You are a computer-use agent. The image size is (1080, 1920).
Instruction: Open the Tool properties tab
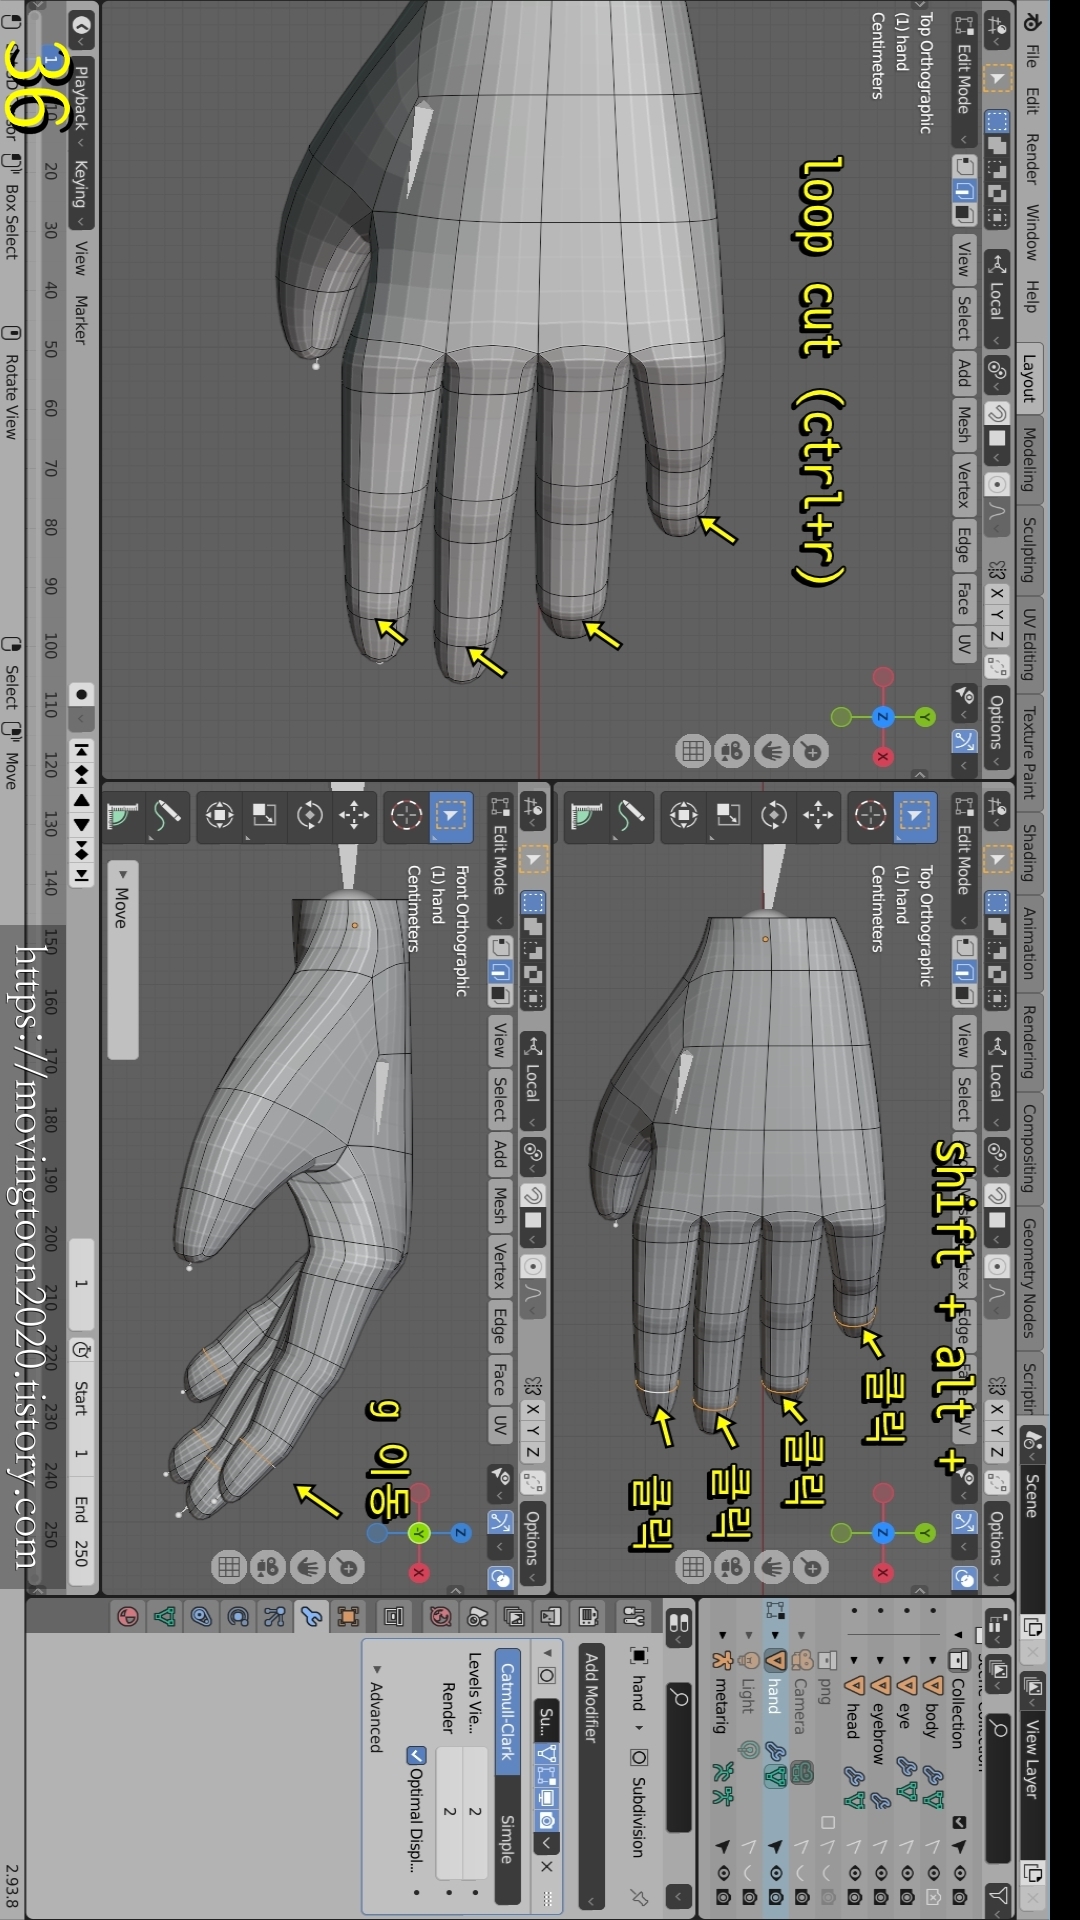pyautogui.click(x=634, y=1617)
